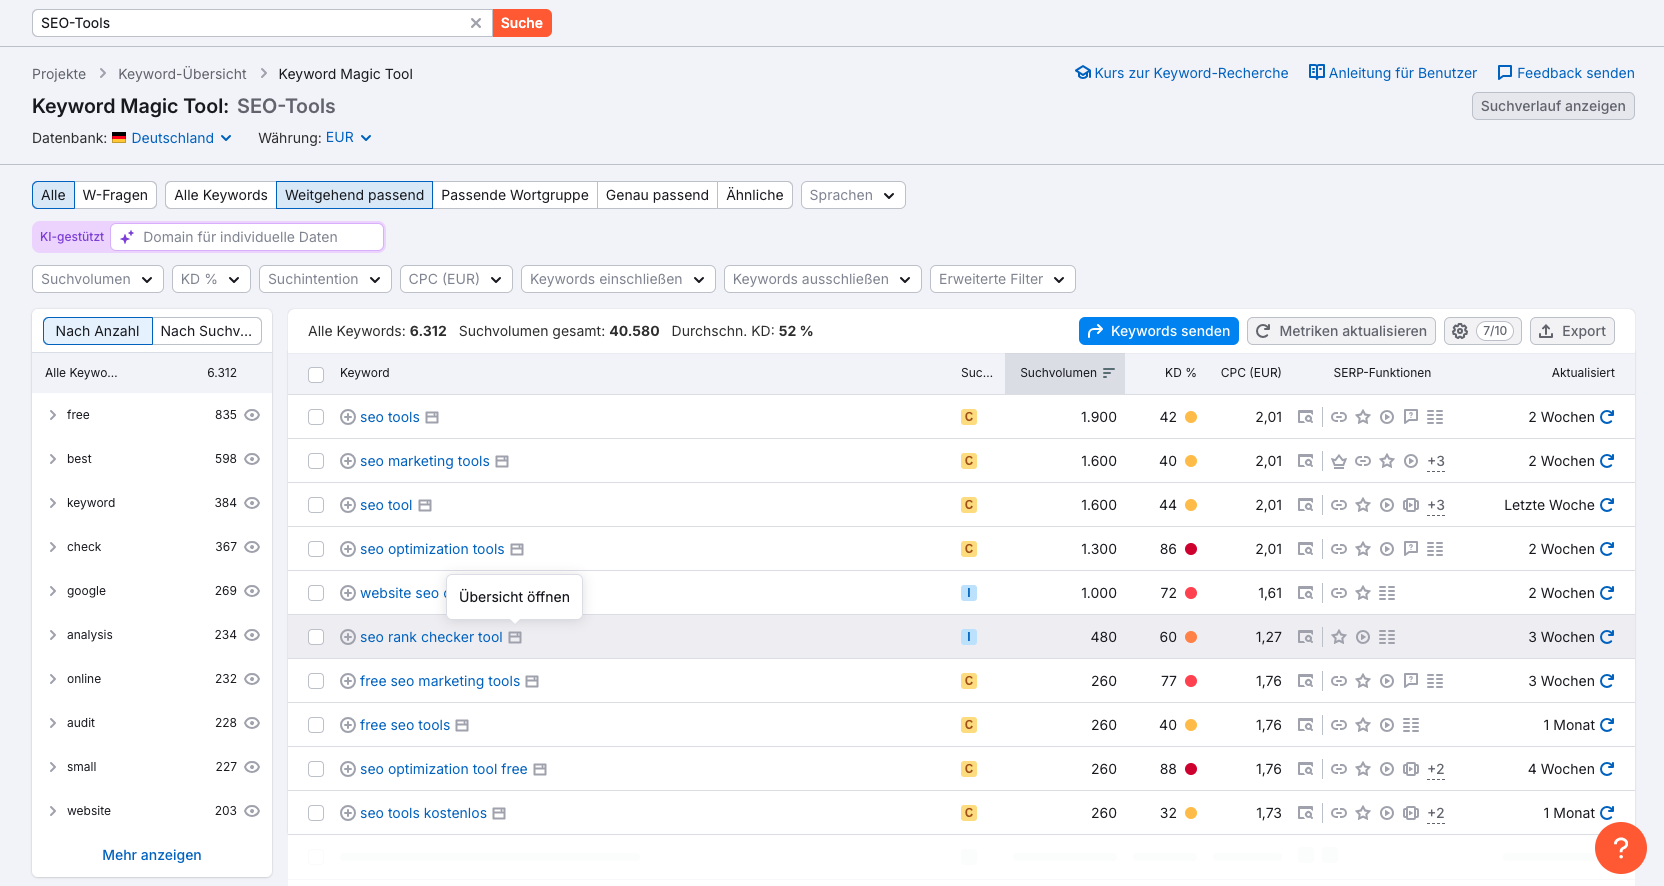Clear the search field with X icon
Image resolution: width=1664 pixels, height=886 pixels.
476,23
